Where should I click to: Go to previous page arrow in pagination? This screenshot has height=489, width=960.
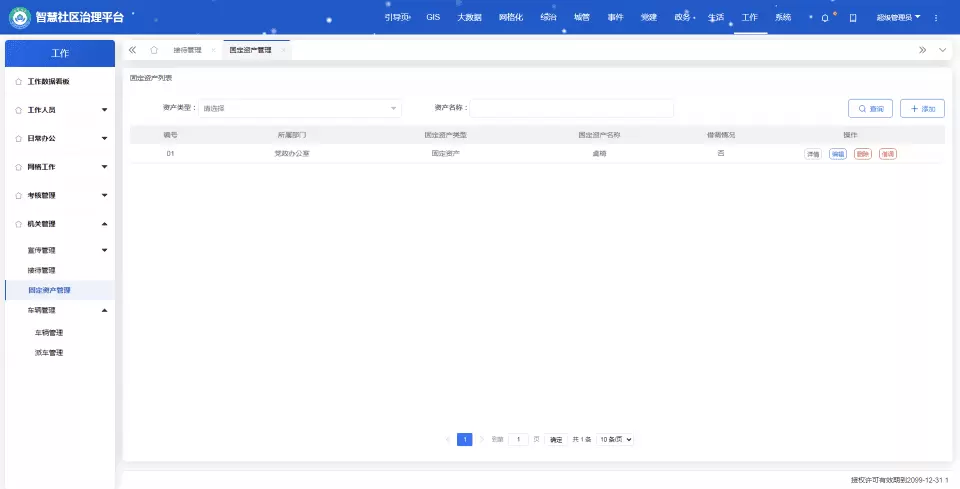448,439
